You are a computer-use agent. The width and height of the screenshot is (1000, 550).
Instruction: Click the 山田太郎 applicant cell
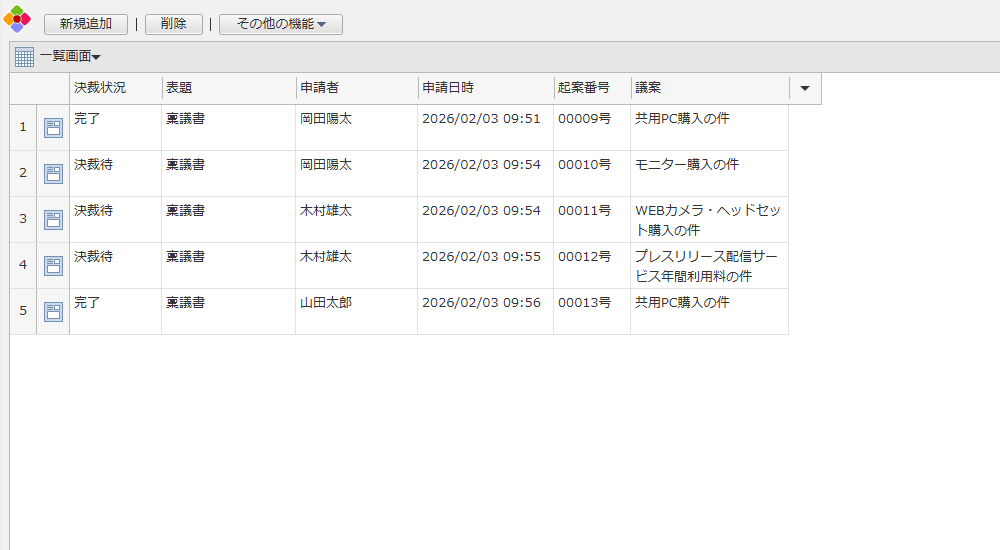click(326, 303)
